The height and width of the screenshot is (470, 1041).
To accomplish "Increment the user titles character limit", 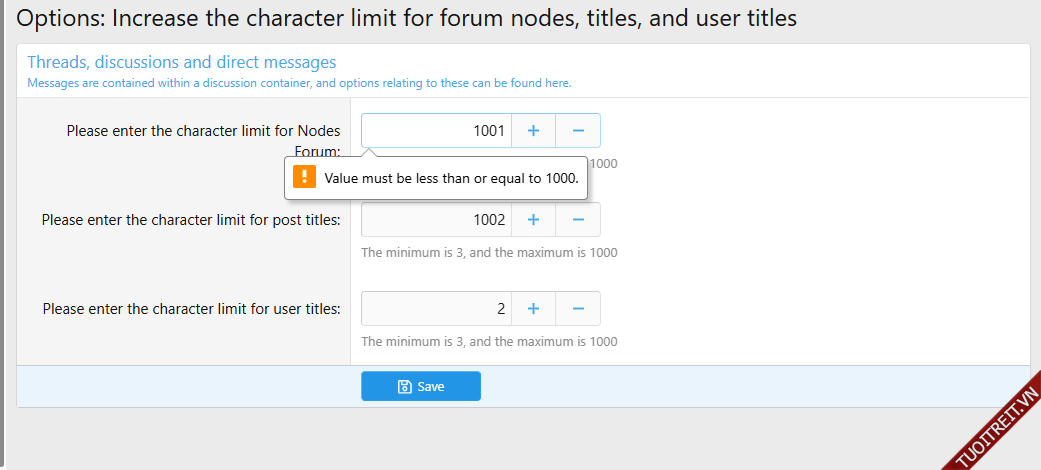I will pos(533,309).
